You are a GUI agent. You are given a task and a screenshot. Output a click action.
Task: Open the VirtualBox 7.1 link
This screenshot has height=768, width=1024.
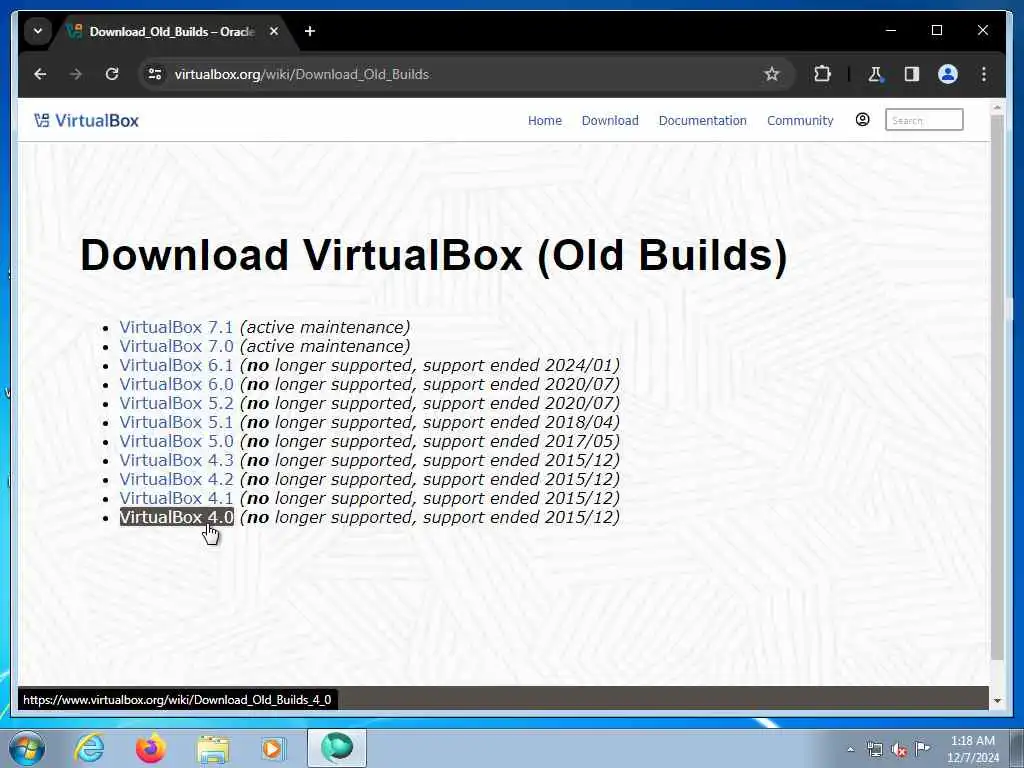coord(176,327)
